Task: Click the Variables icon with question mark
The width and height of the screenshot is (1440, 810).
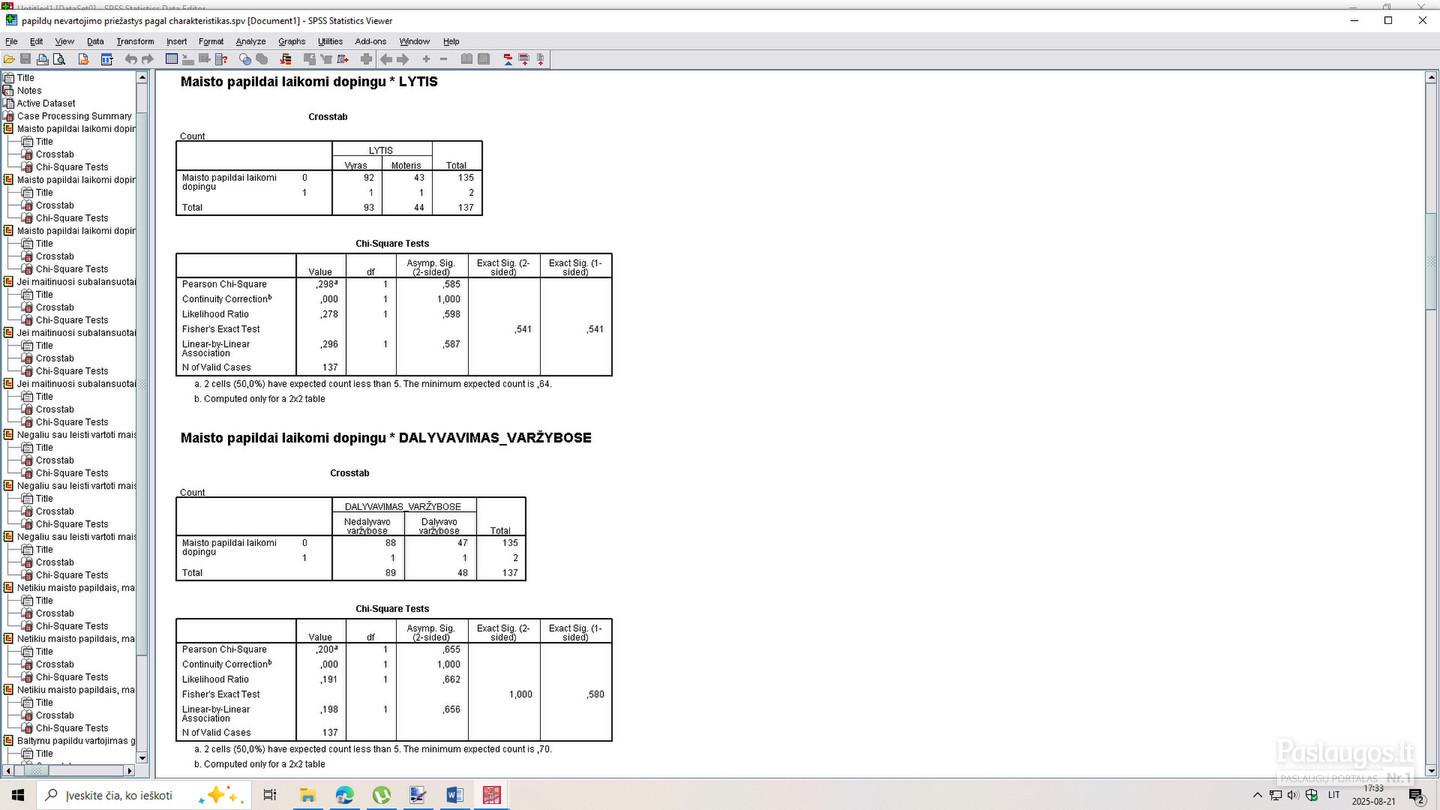Action: point(221,60)
